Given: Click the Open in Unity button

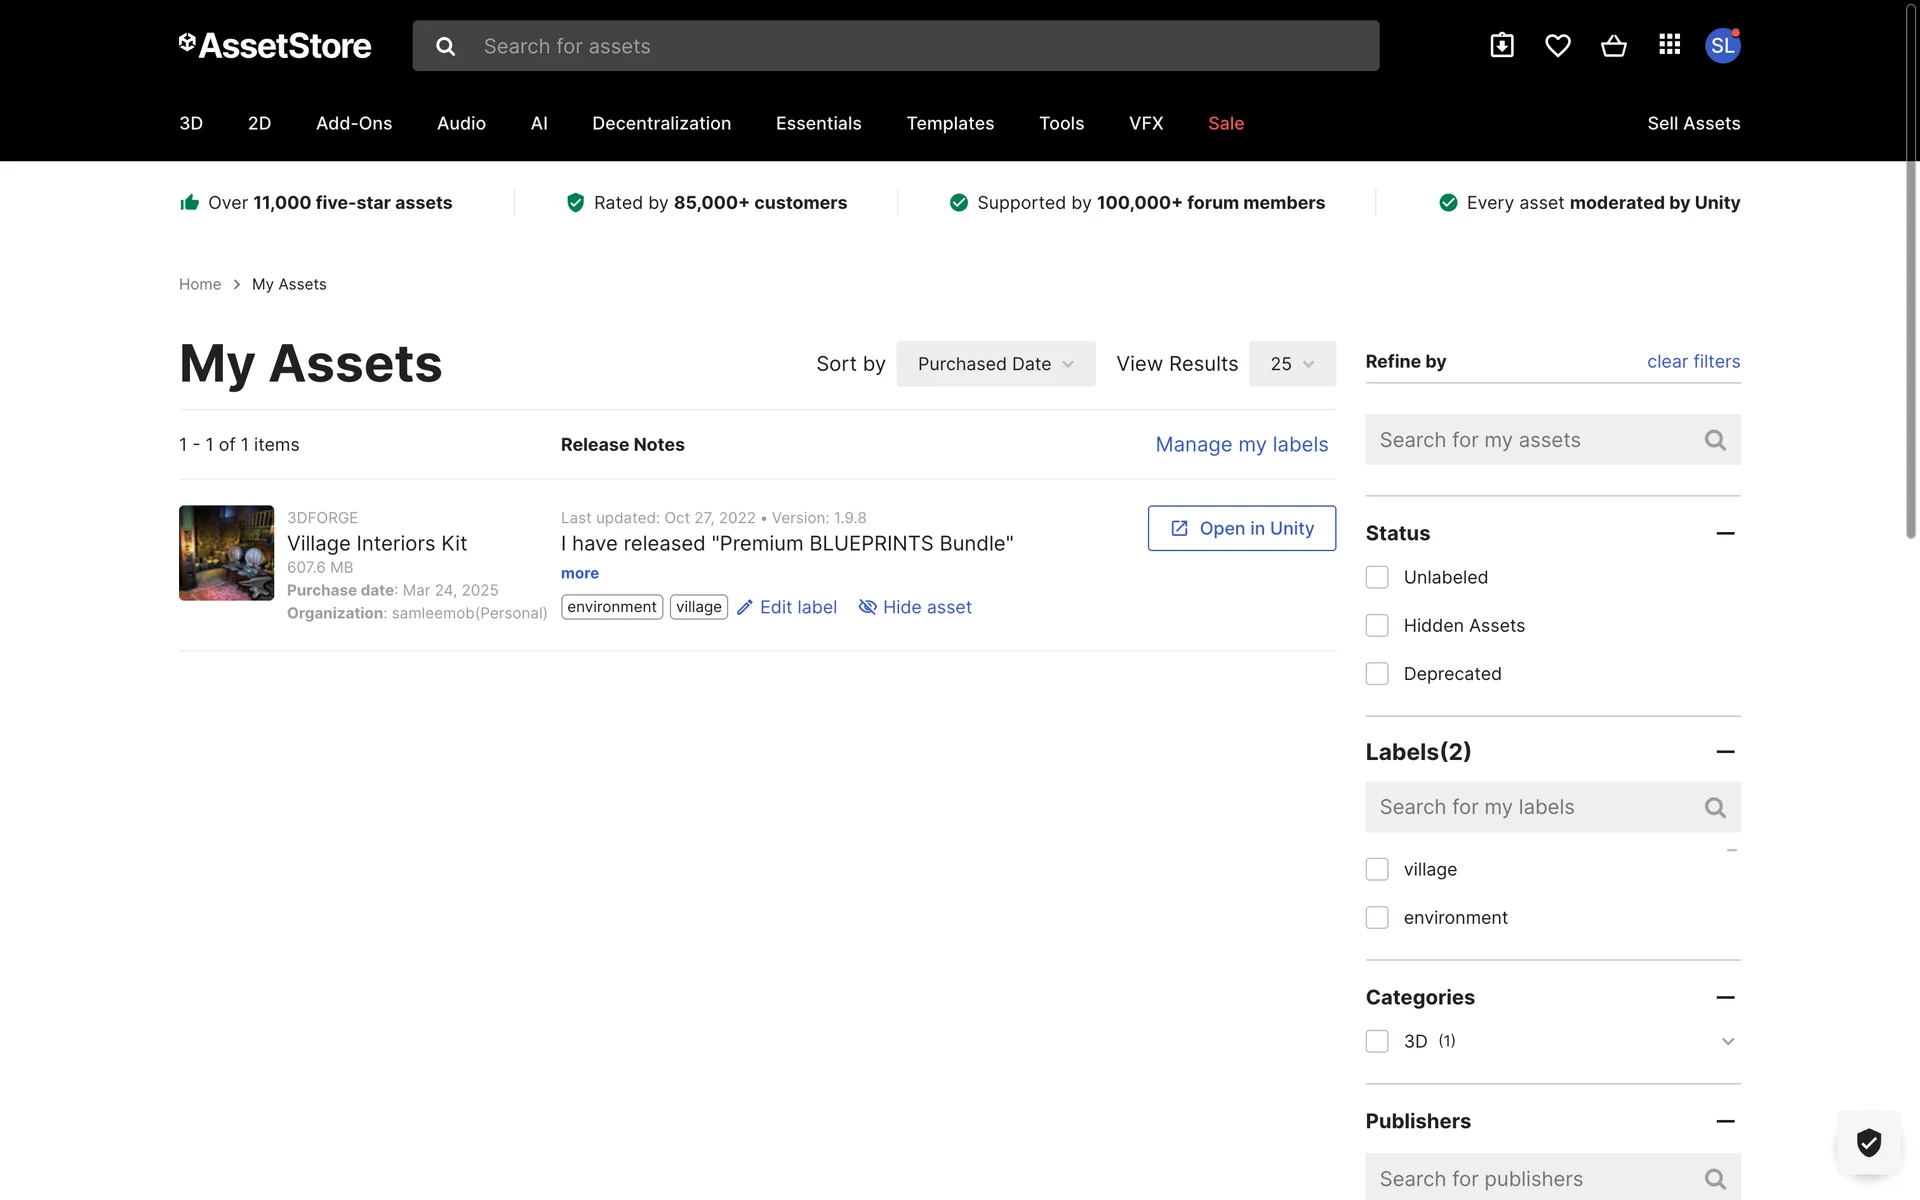Looking at the screenshot, I should [x=1241, y=528].
